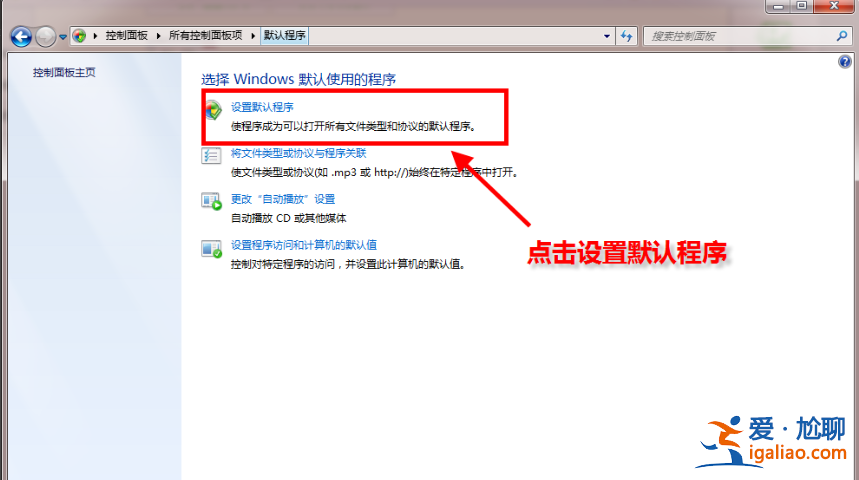The image size is (859, 480).
Task: Navigate to 控制面板 breadcrumb
Action: click(127, 36)
